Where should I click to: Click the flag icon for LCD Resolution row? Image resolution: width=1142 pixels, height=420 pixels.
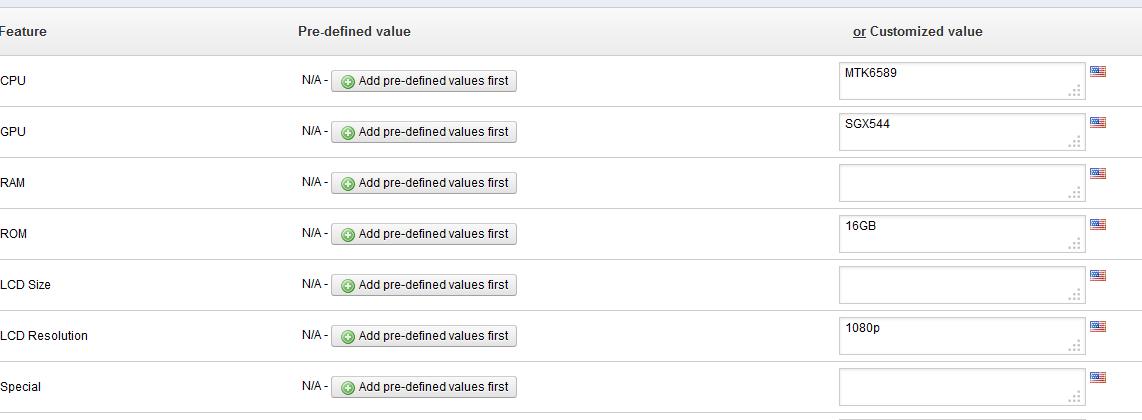pos(1097,327)
